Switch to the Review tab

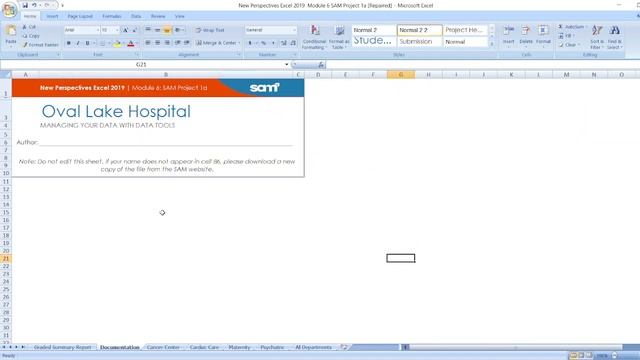[158, 16]
